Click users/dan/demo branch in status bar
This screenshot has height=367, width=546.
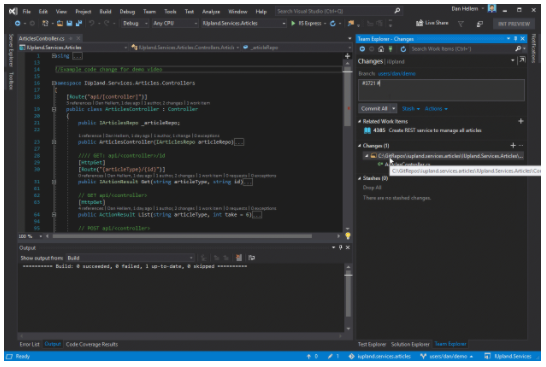[x=447, y=356]
